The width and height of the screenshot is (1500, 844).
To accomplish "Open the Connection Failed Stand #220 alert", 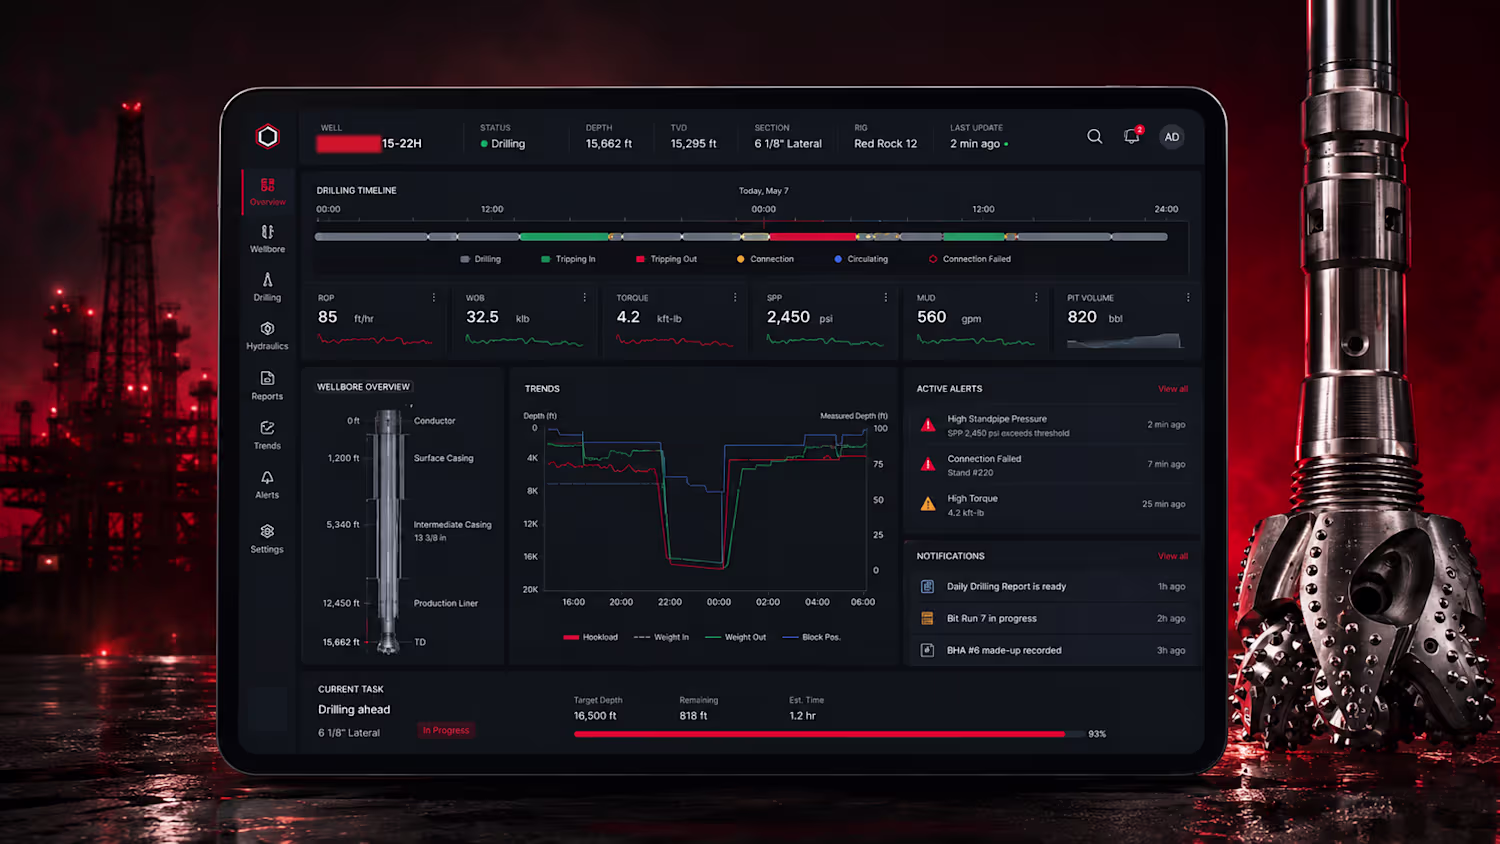I will coord(1052,465).
